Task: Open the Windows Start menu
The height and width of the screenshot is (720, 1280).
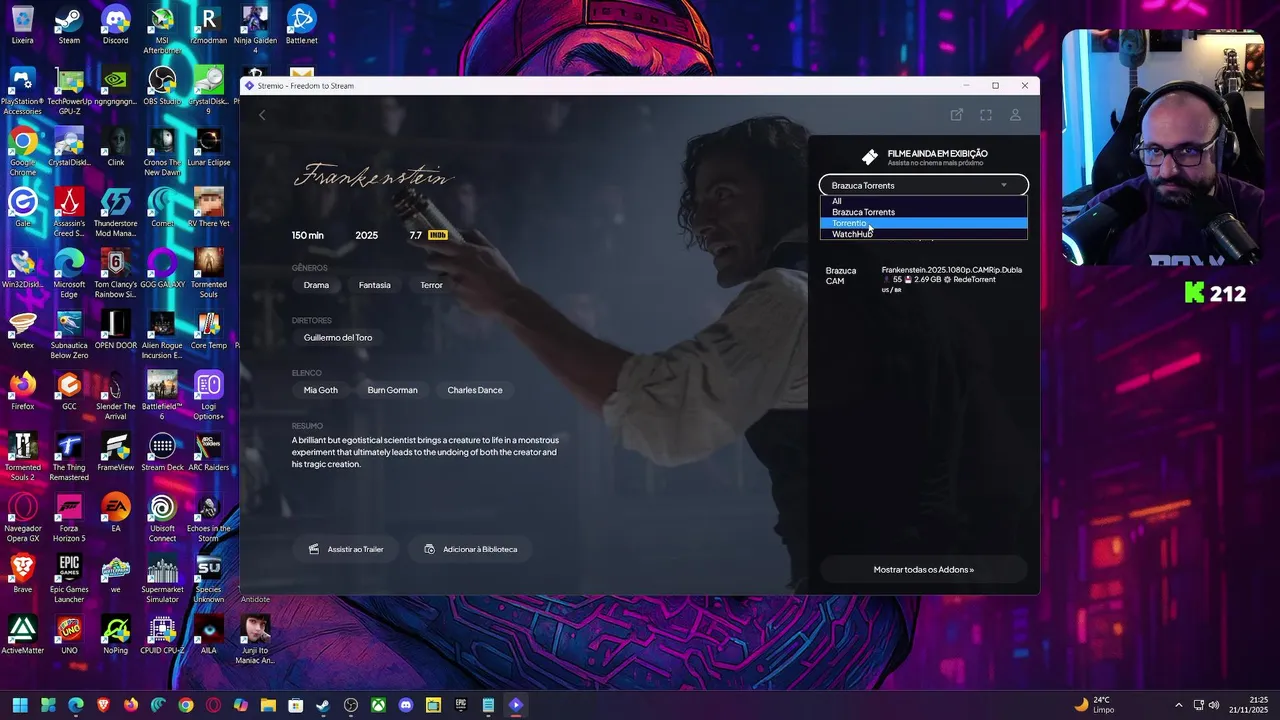Action: pos(20,705)
